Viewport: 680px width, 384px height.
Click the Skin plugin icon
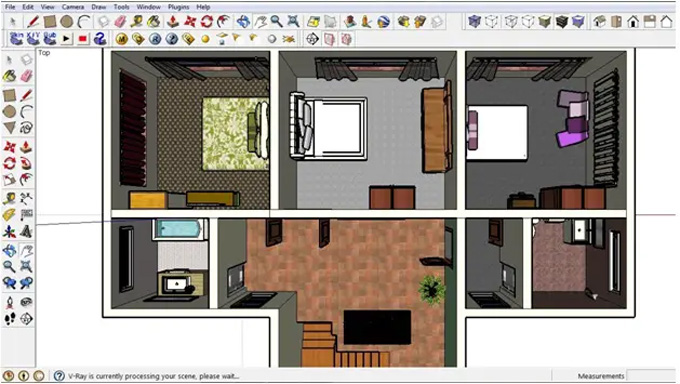point(16,38)
